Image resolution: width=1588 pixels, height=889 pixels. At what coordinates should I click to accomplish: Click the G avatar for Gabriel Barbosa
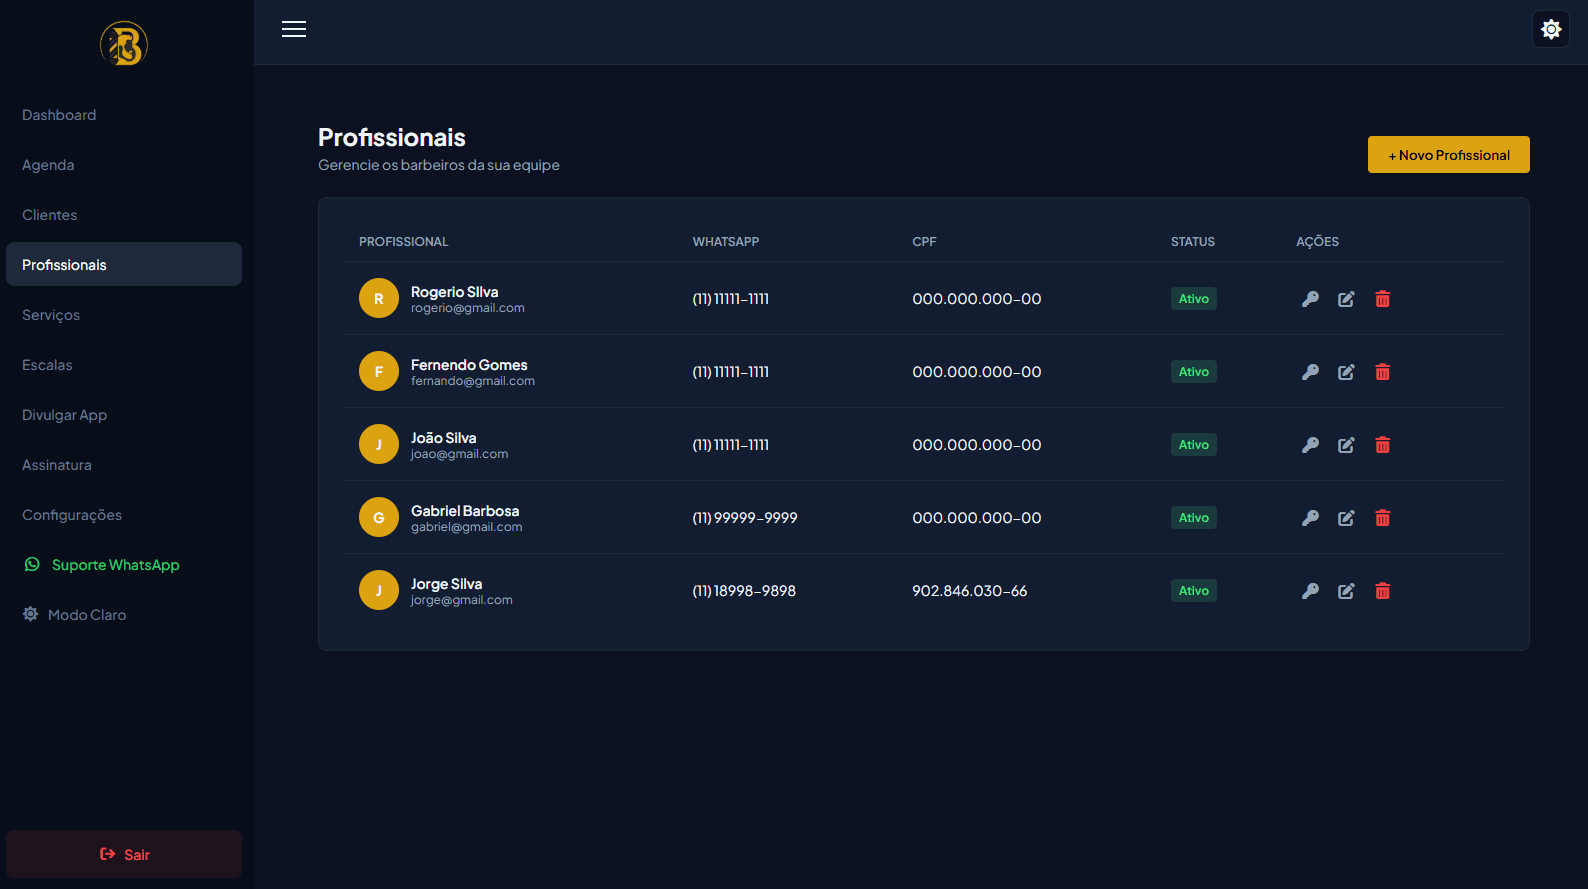pos(379,517)
